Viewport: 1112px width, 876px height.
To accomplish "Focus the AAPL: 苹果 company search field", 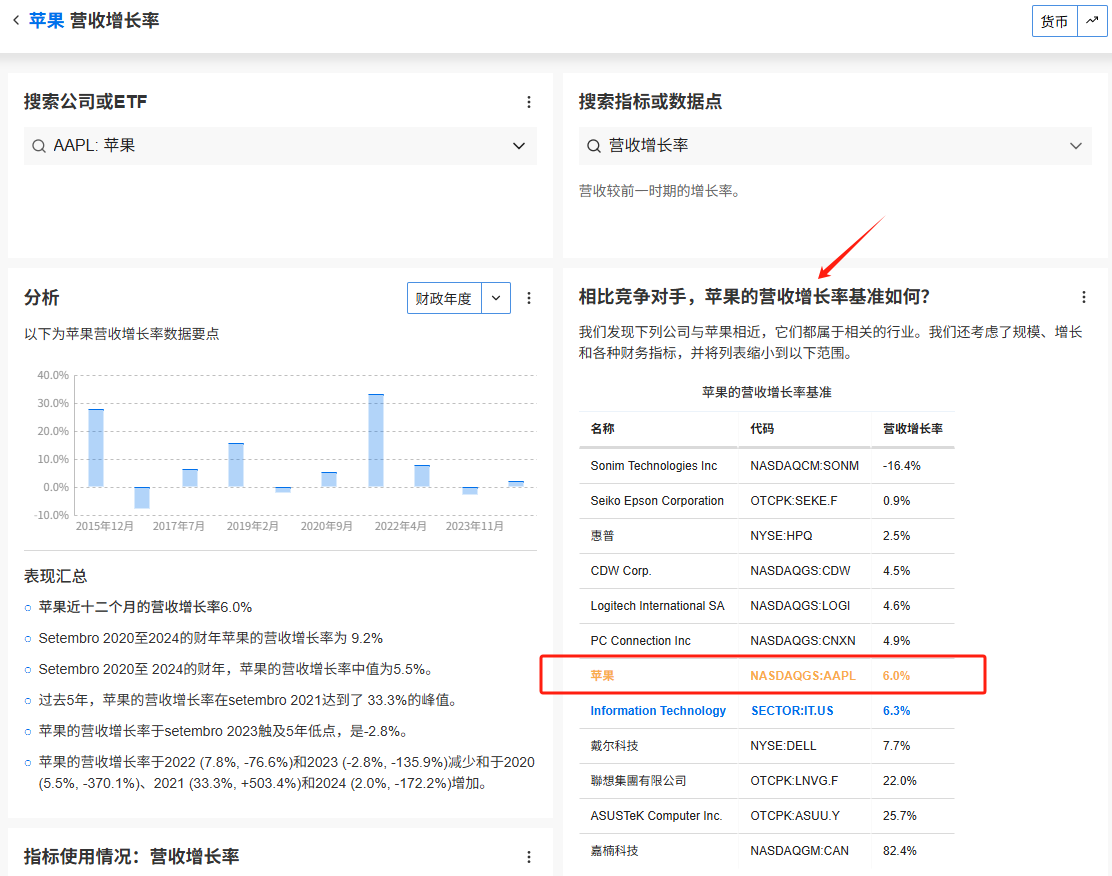I will [x=280, y=146].
